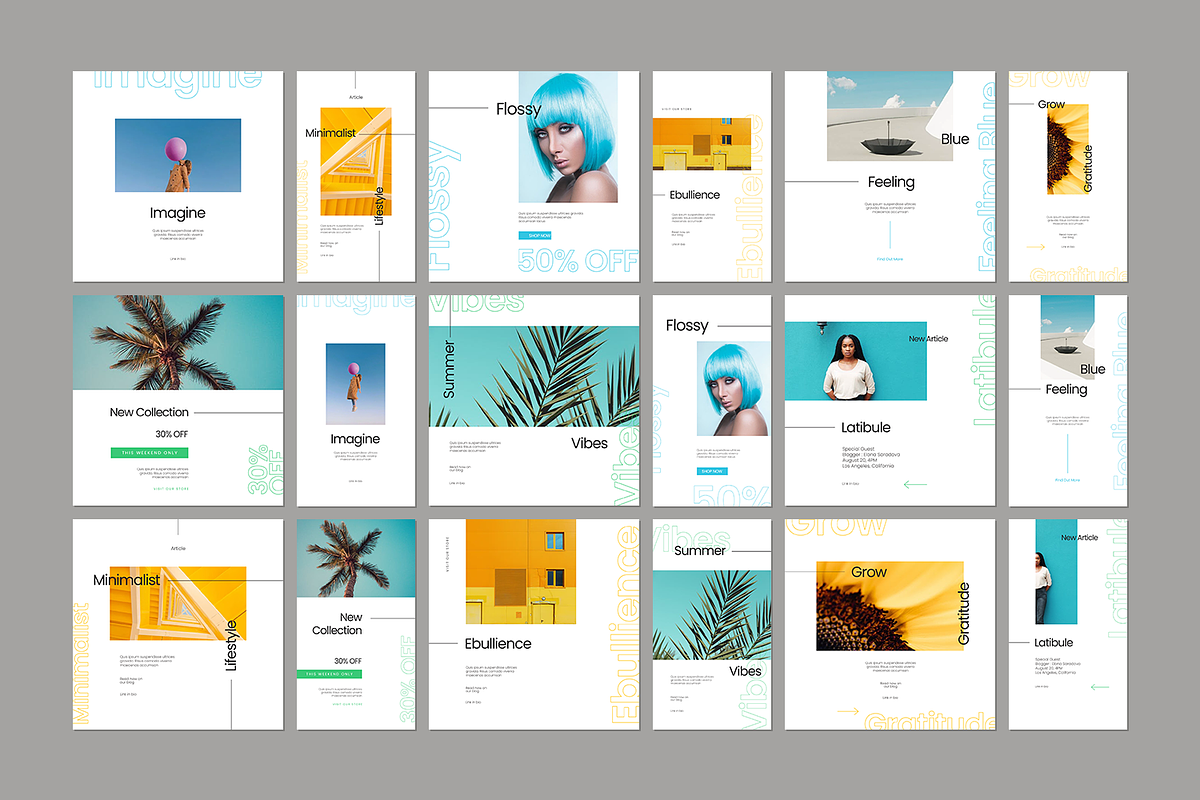Click the Ebullience title on tall card

(x=695, y=195)
